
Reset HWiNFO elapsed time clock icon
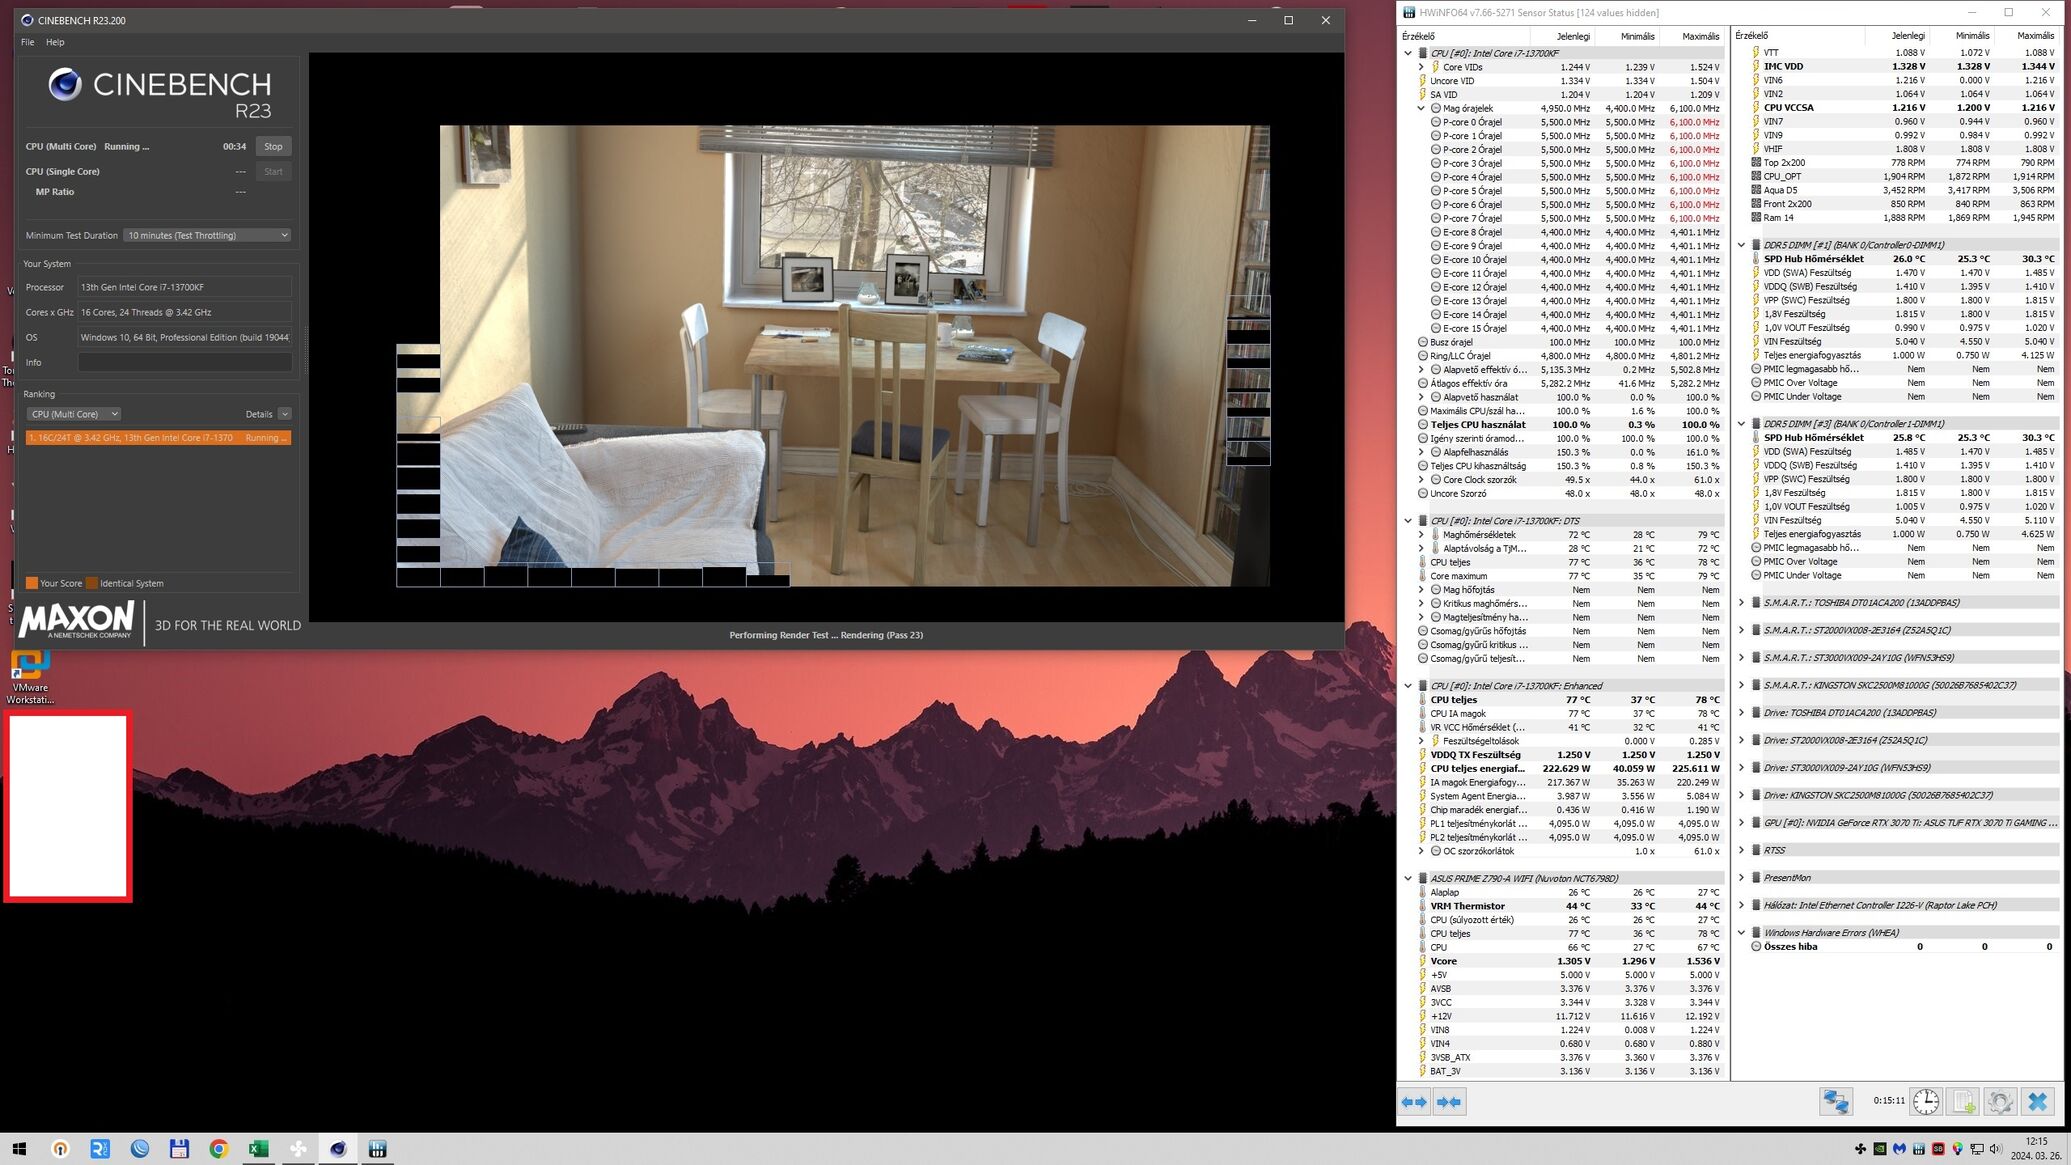[1926, 1102]
